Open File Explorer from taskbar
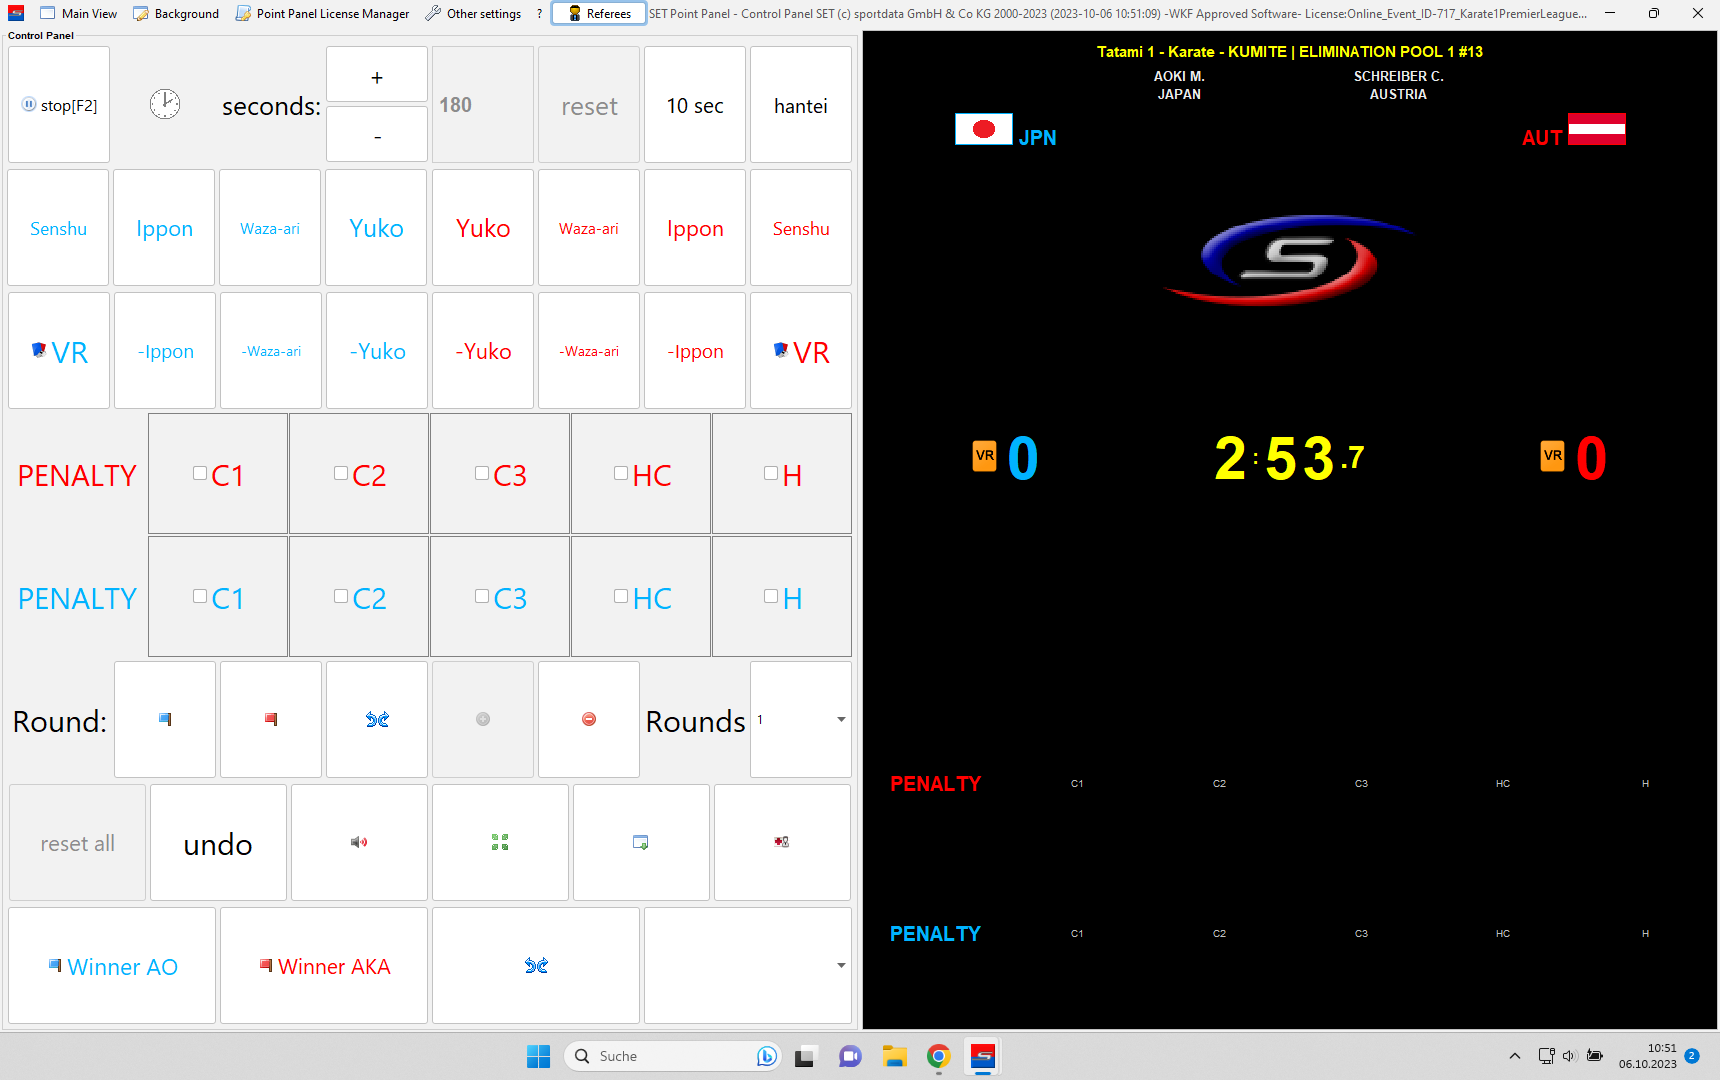Screen dimensions: 1720x1080 (x=894, y=1056)
